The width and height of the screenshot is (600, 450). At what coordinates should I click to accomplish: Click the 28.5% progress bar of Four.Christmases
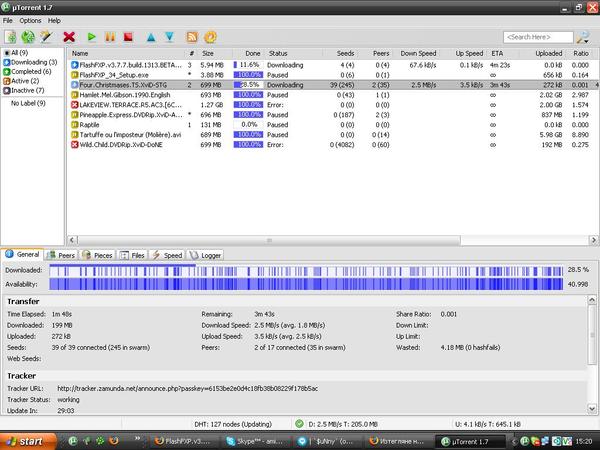[x=248, y=85]
